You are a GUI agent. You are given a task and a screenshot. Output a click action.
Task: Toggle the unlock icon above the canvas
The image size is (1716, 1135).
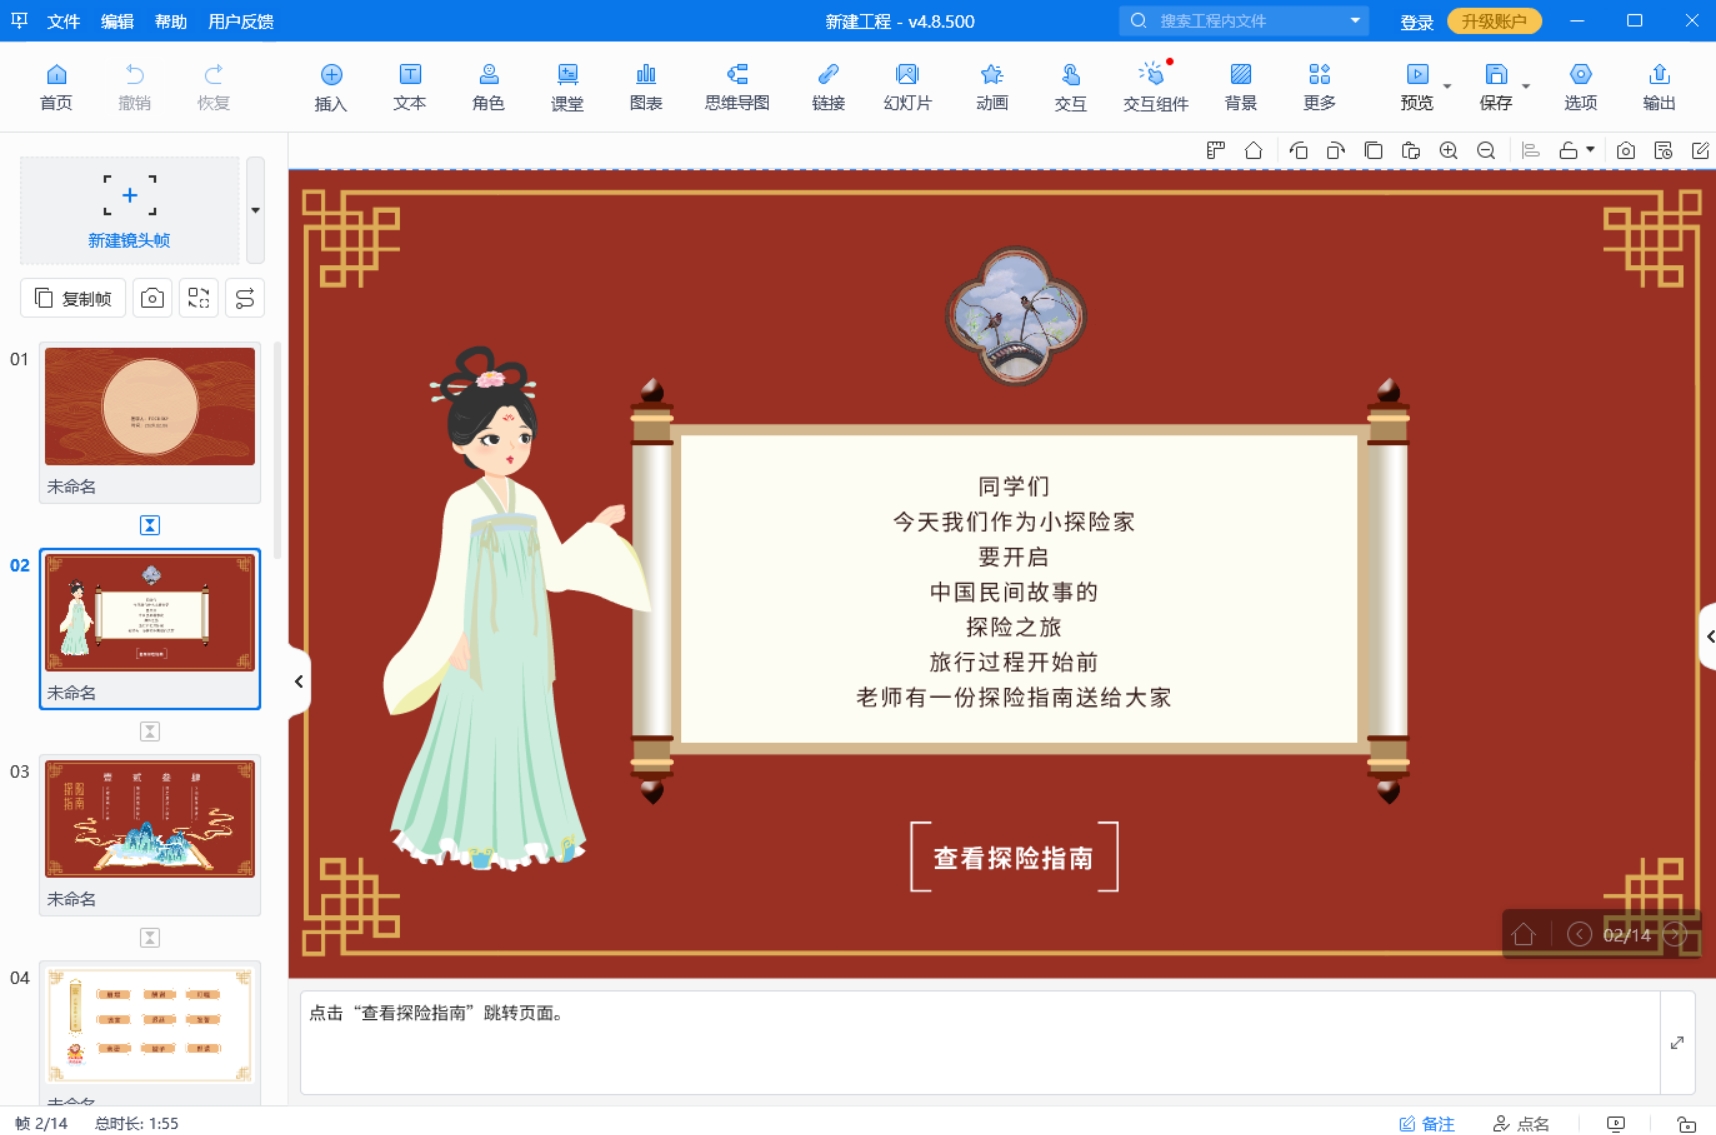click(x=1571, y=150)
